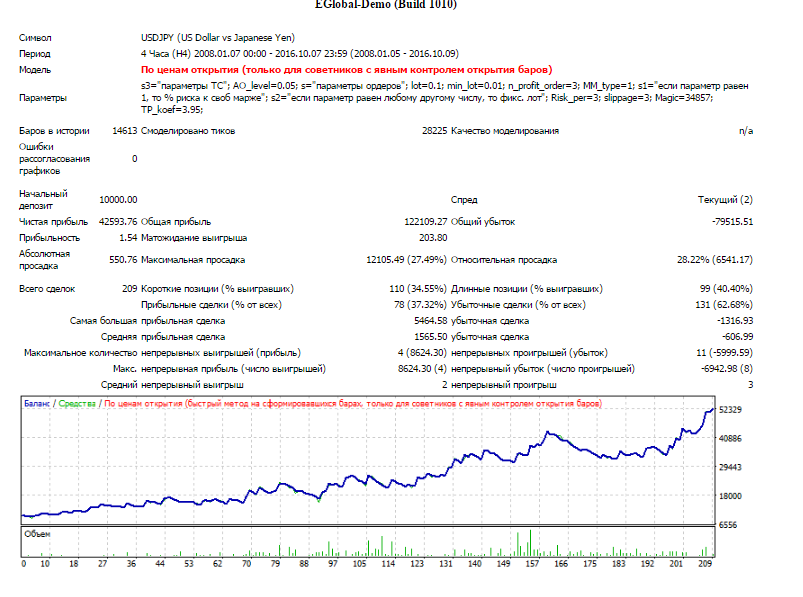Click the average losing trade value -606.99
This screenshot has height=597, width=803.
[x=737, y=337]
